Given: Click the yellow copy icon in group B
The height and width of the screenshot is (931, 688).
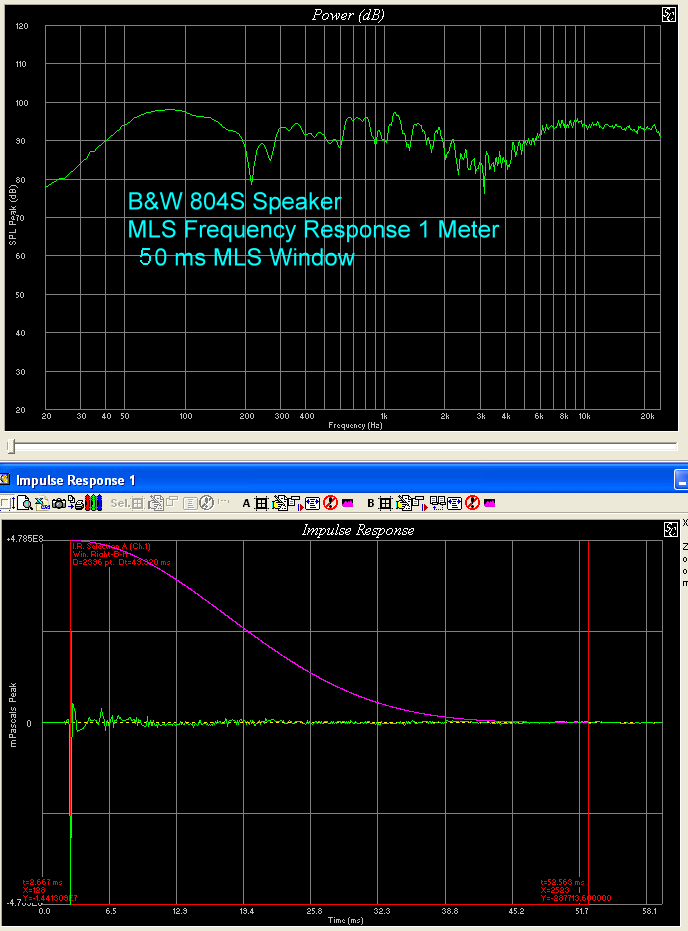Looking at the screenshot, I should pyautogui.click(x=404, y=504).
